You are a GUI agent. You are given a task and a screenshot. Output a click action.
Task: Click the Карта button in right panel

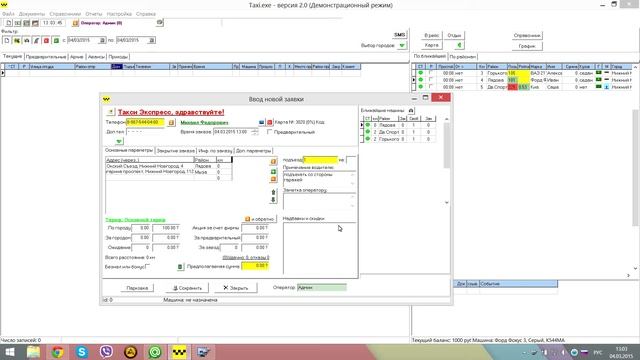[431, 45]
